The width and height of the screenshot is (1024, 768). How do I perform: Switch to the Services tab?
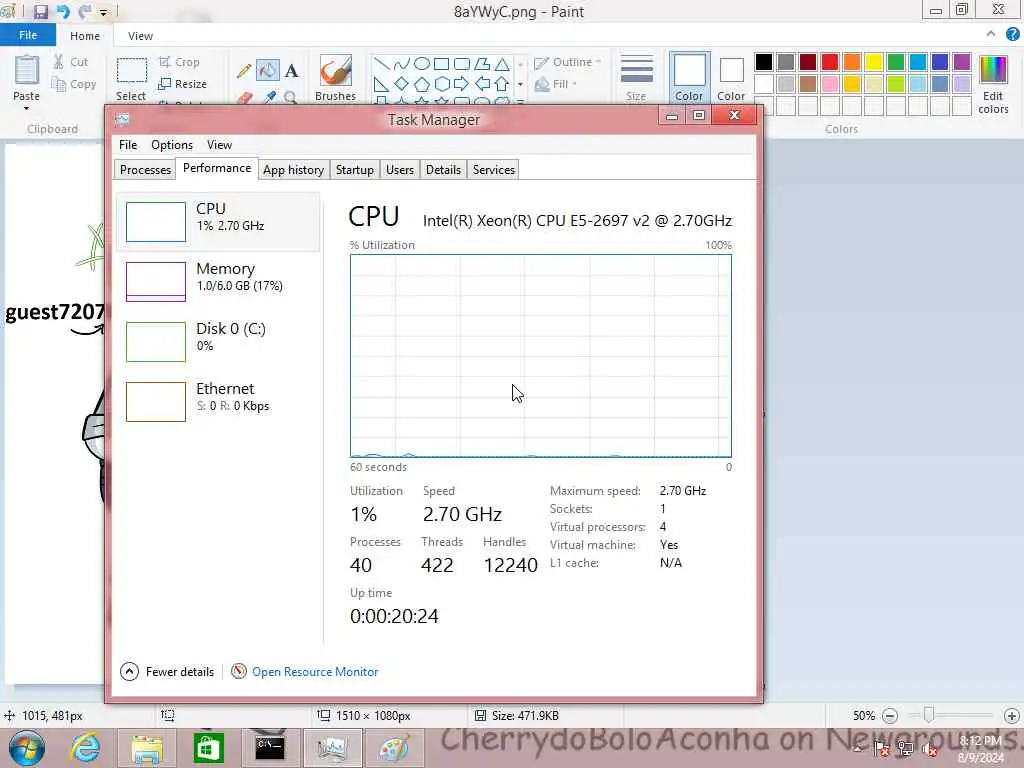494,170
